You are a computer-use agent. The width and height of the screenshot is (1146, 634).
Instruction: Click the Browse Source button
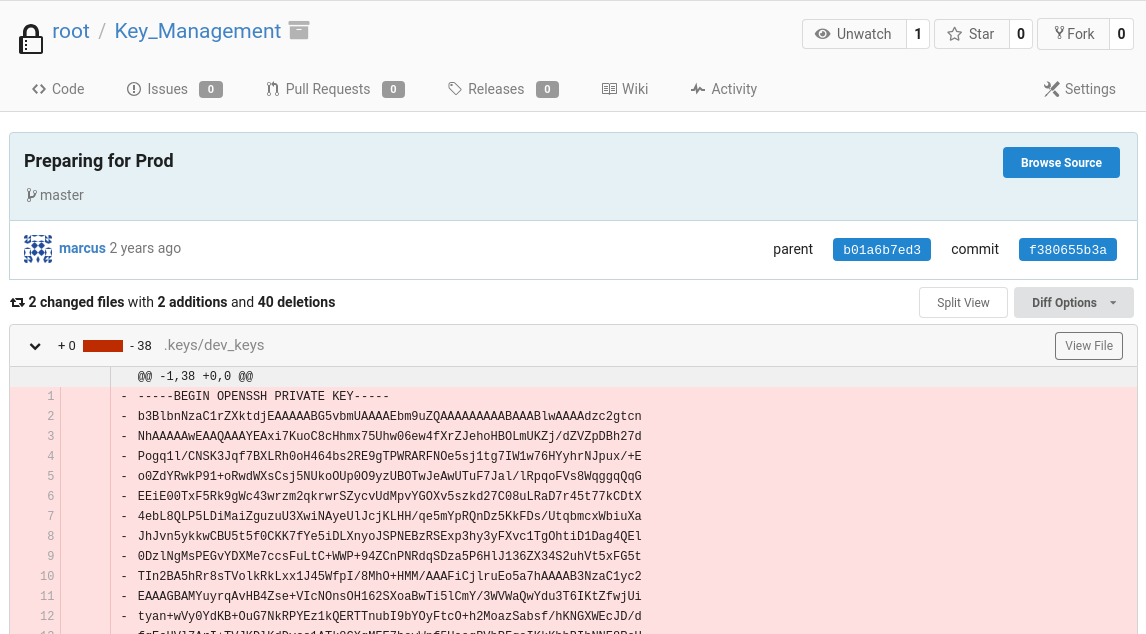[1060, 163]
